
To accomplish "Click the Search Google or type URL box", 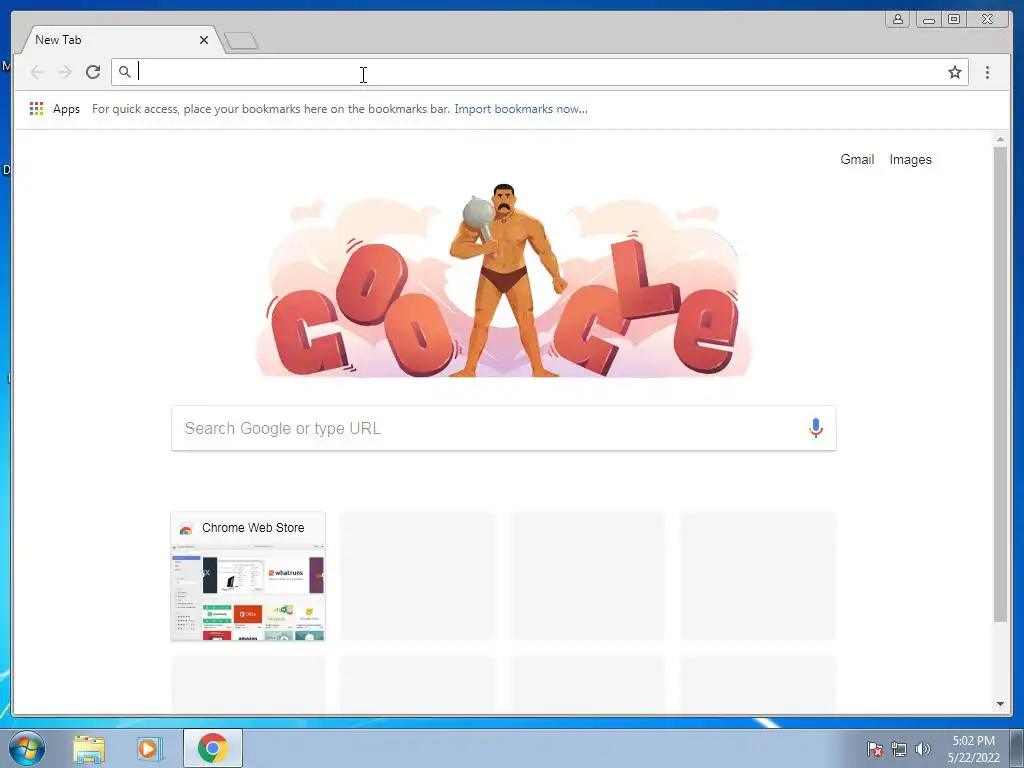I will pyautogui.click(x=504, y=428).
